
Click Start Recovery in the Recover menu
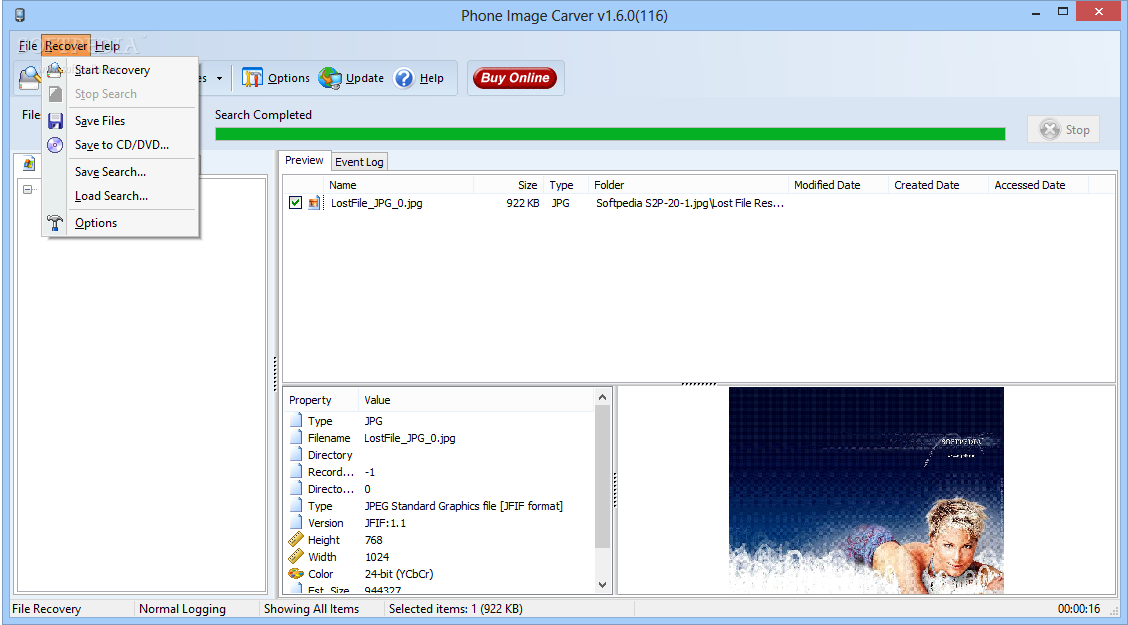point(112,70)
